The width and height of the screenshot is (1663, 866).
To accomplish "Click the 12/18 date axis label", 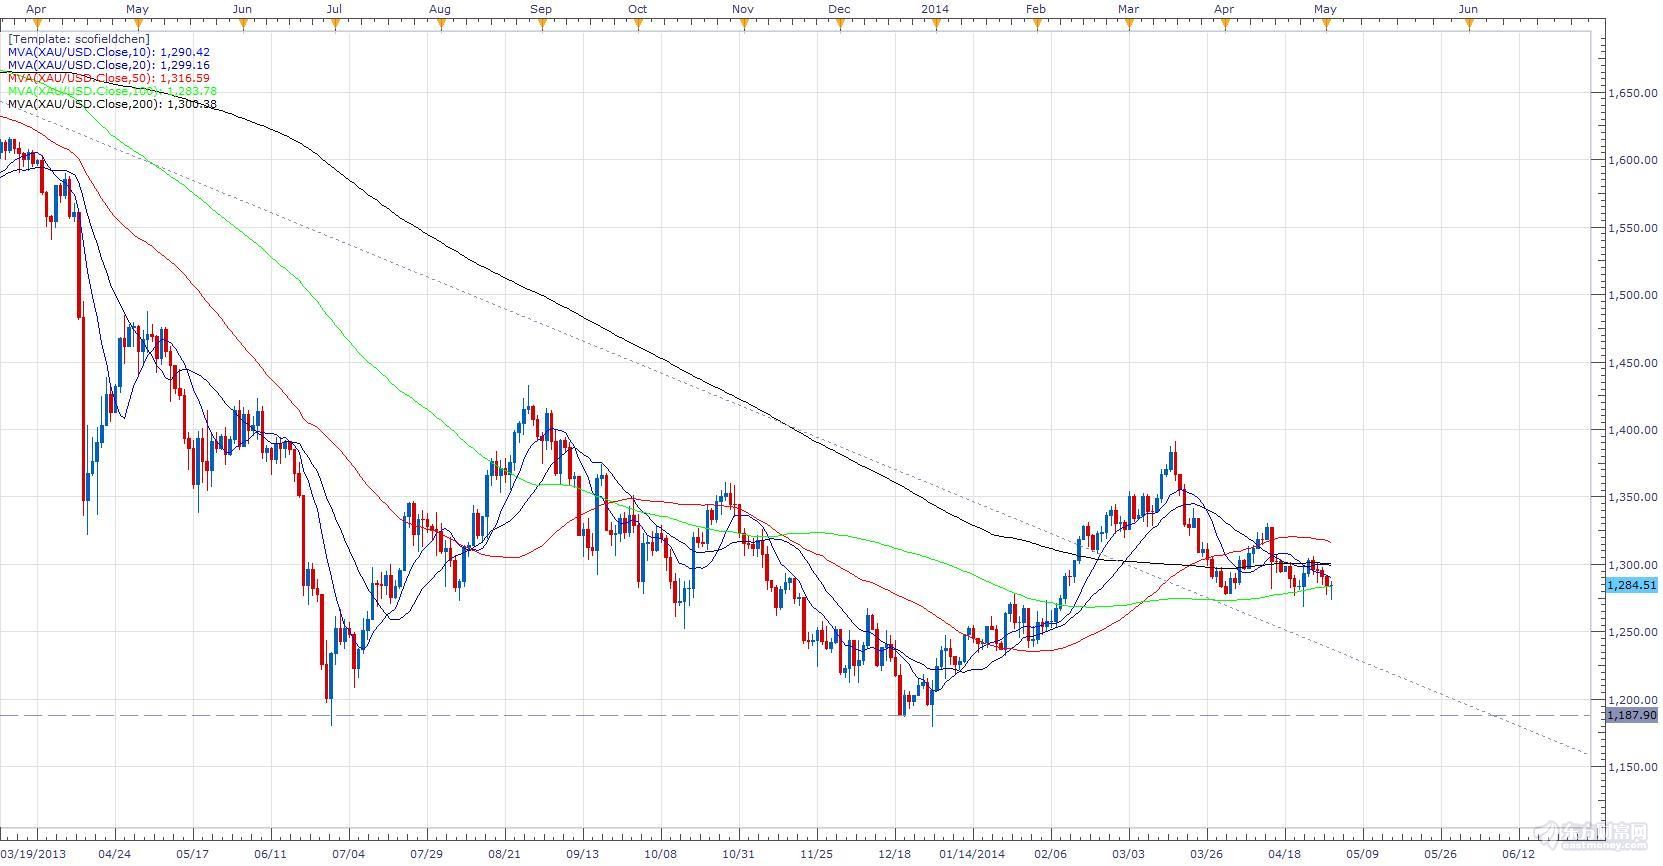I will coord(895,854).
